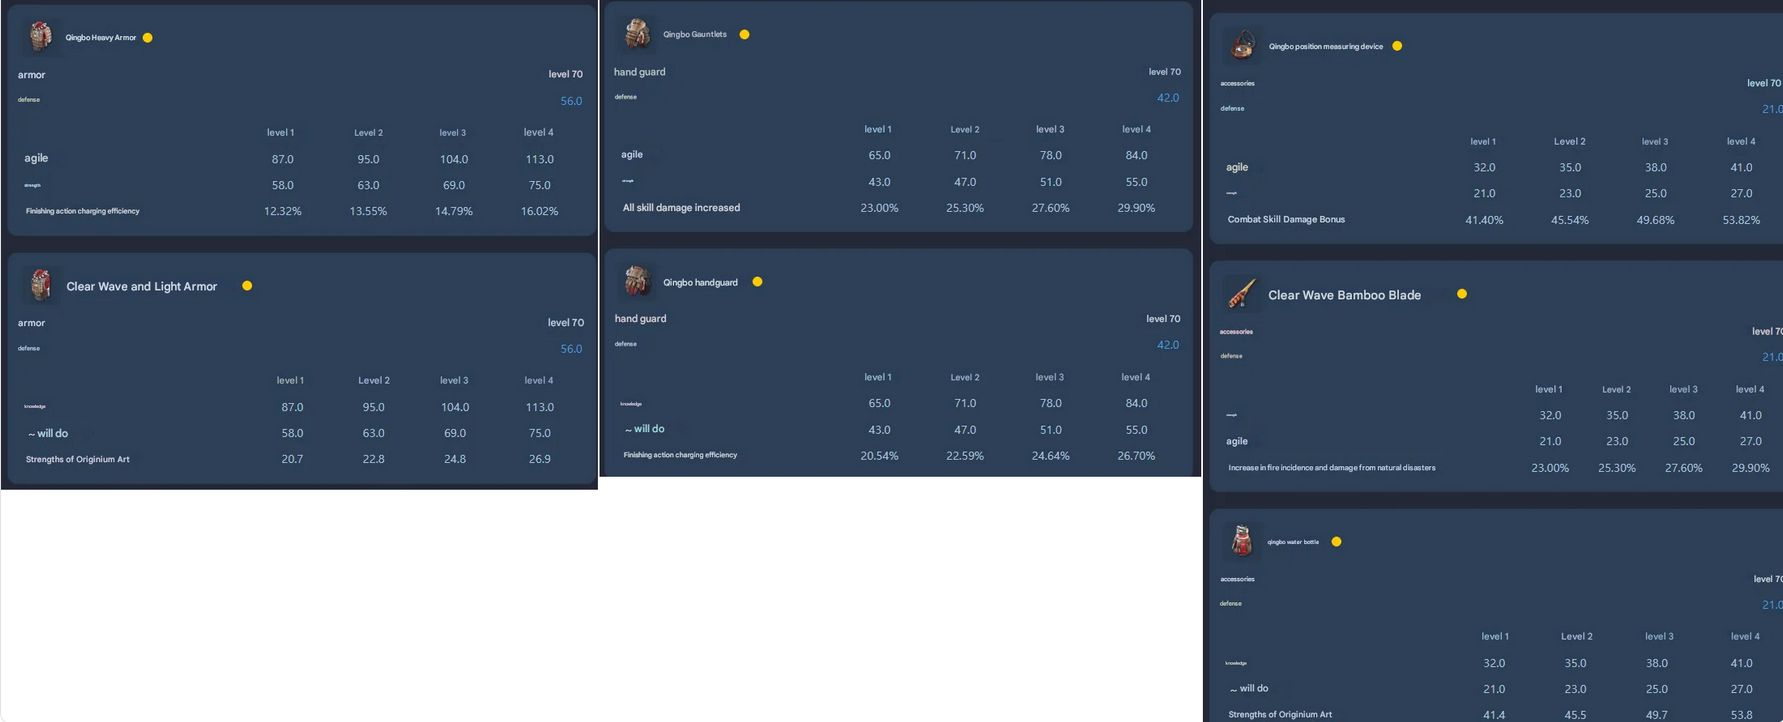1783x722 pixels.
Task: Click 'Strengths of Originium Art' in water bottle card
Action: [1280, 714]
